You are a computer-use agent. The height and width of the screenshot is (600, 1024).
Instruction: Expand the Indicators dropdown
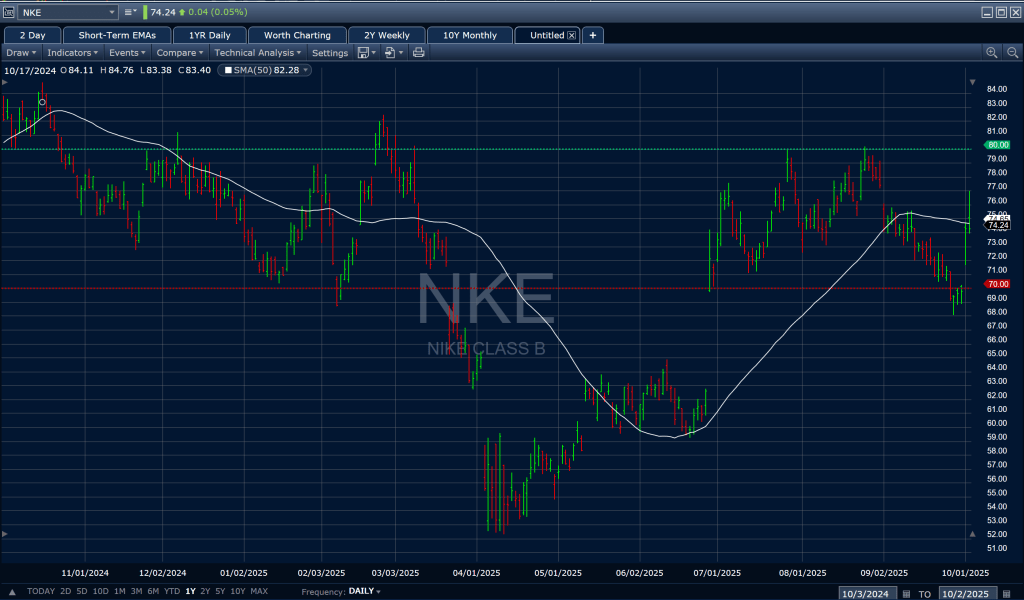coord(74,52)
